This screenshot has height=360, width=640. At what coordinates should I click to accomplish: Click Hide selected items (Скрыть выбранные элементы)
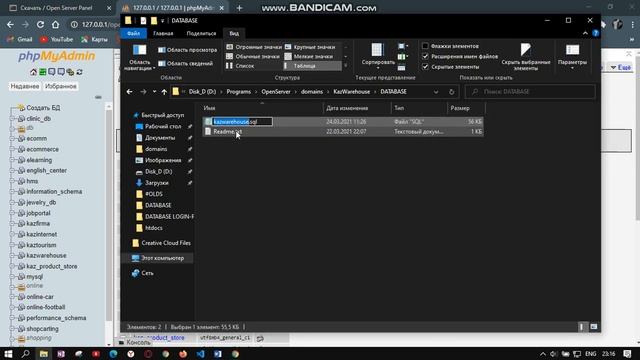coord(526,57)
